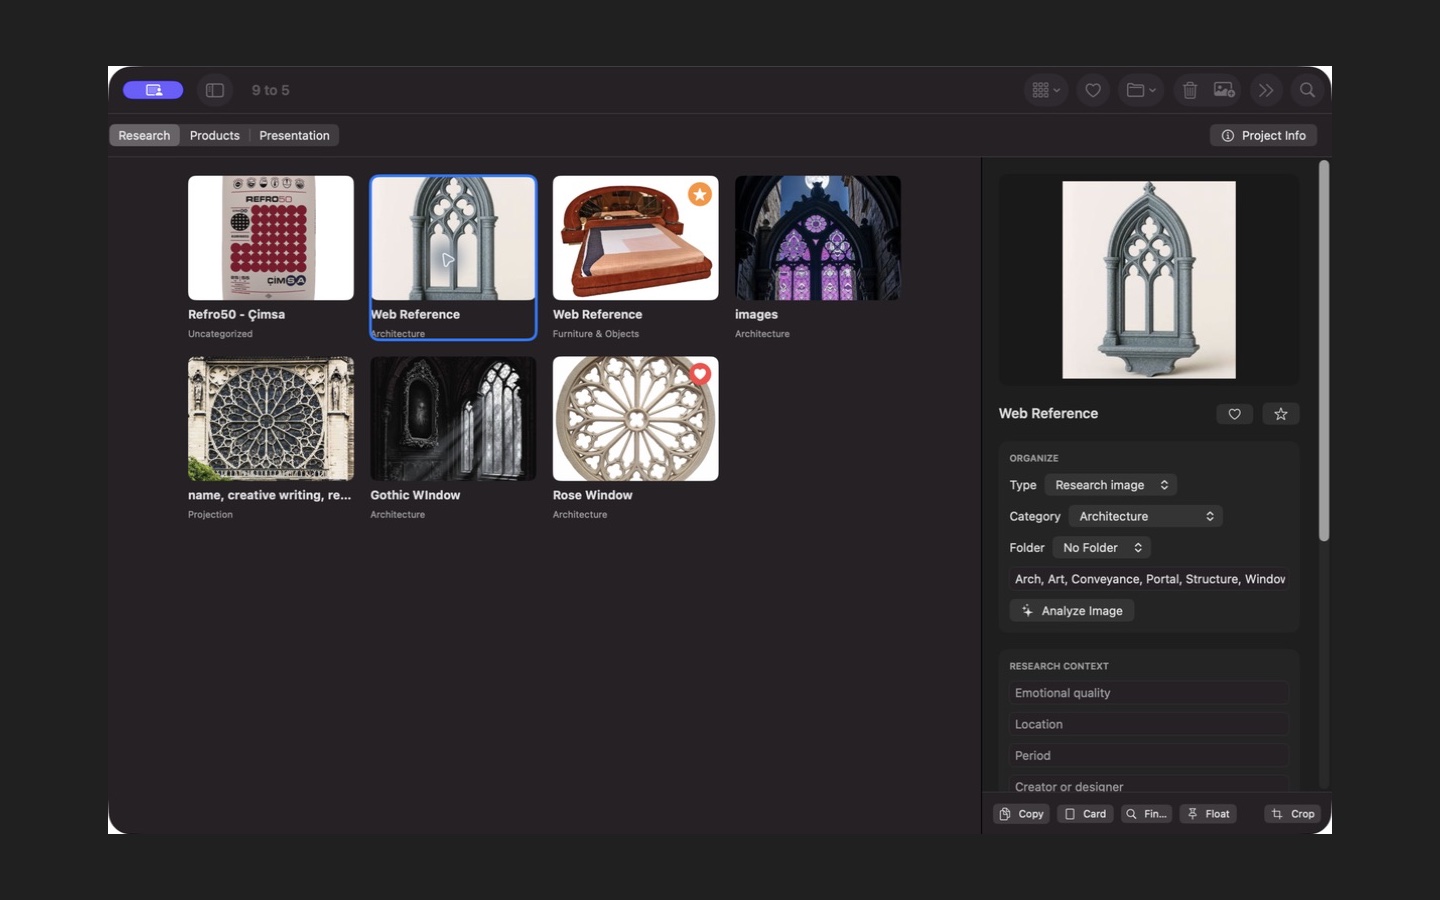Switch to the Research tab

(144, 135)
